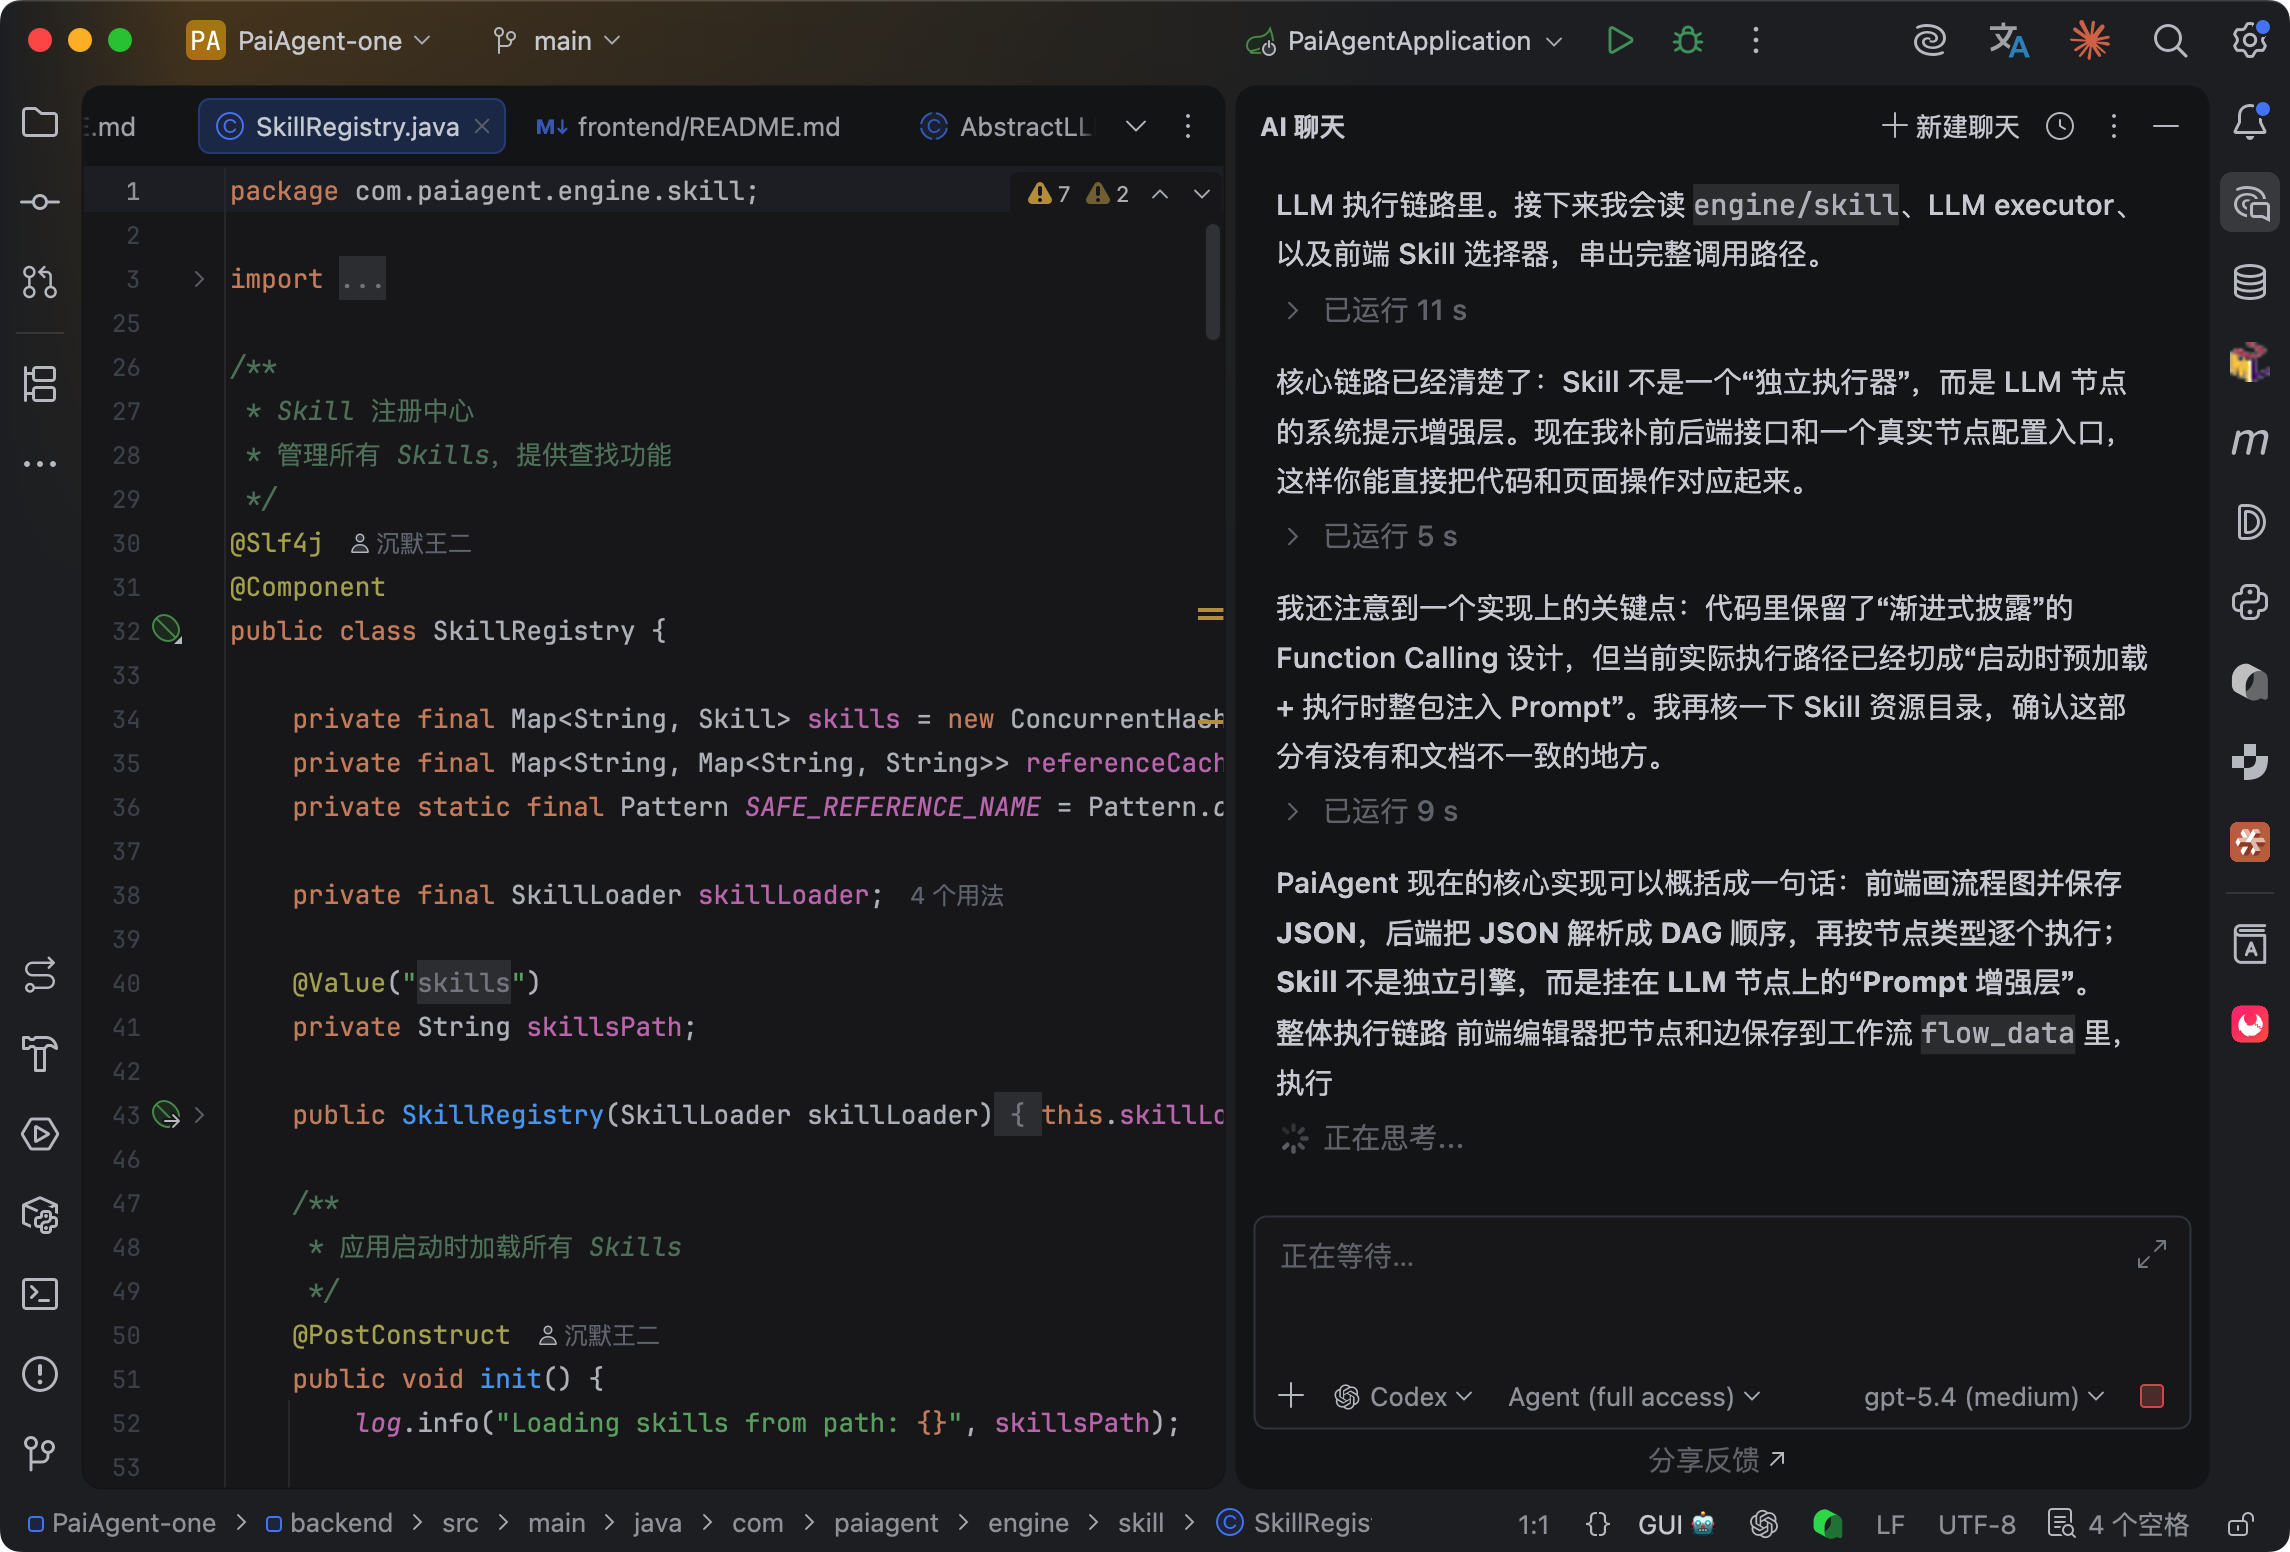Viewport: 2290px width, 1552px height.
Task: Start a debug session with the bug icon
Action: [1688, 41]
